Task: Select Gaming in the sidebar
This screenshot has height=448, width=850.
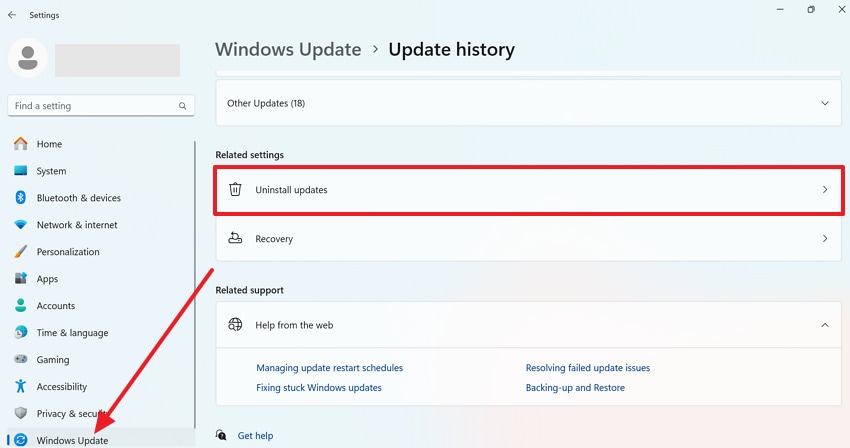Action: [53, 359]
